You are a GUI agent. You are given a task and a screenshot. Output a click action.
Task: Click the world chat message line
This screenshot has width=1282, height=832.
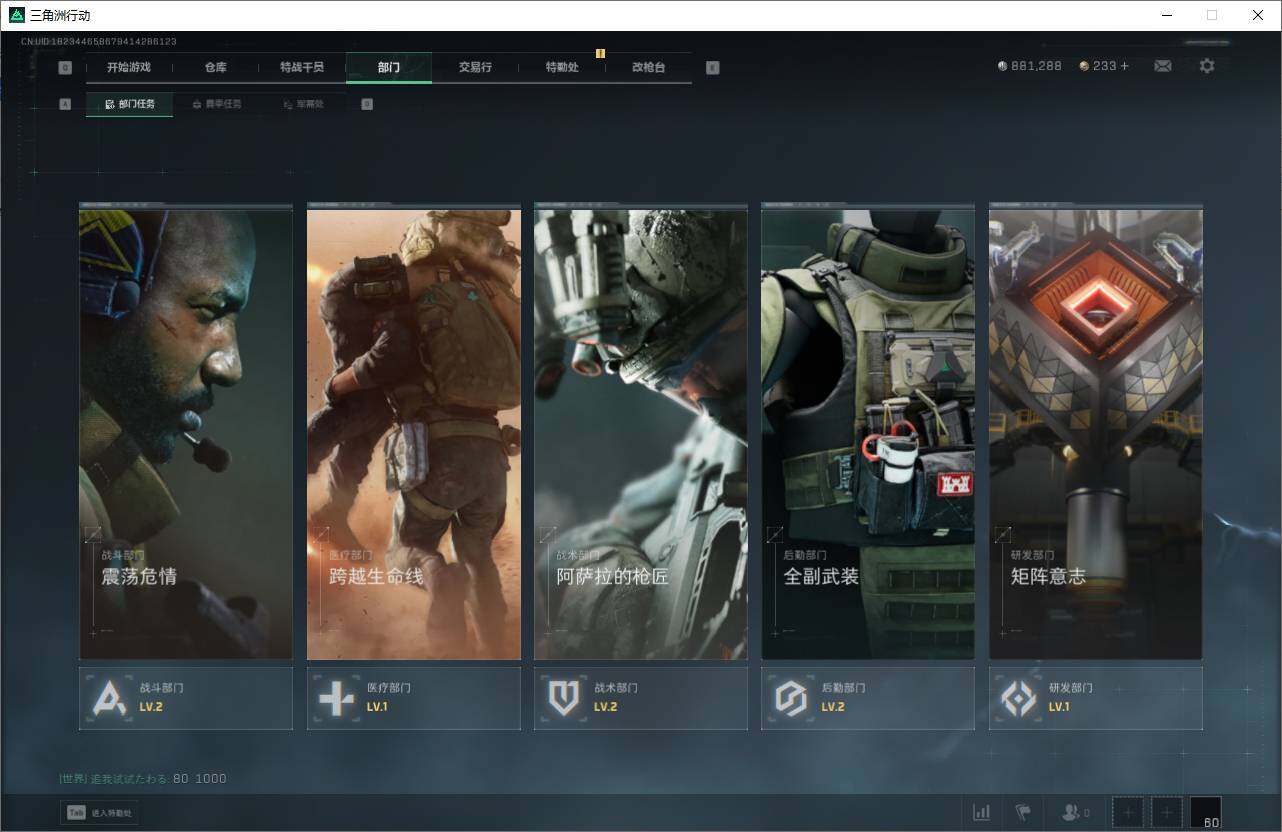pos(143,778)
